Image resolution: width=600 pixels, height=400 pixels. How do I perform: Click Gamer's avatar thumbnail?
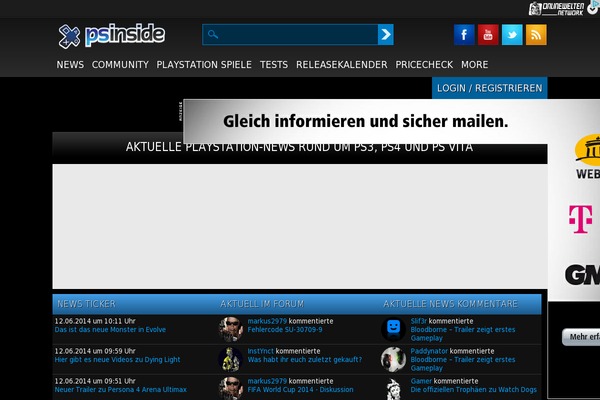pyautogui.click(x=393, y=389)
